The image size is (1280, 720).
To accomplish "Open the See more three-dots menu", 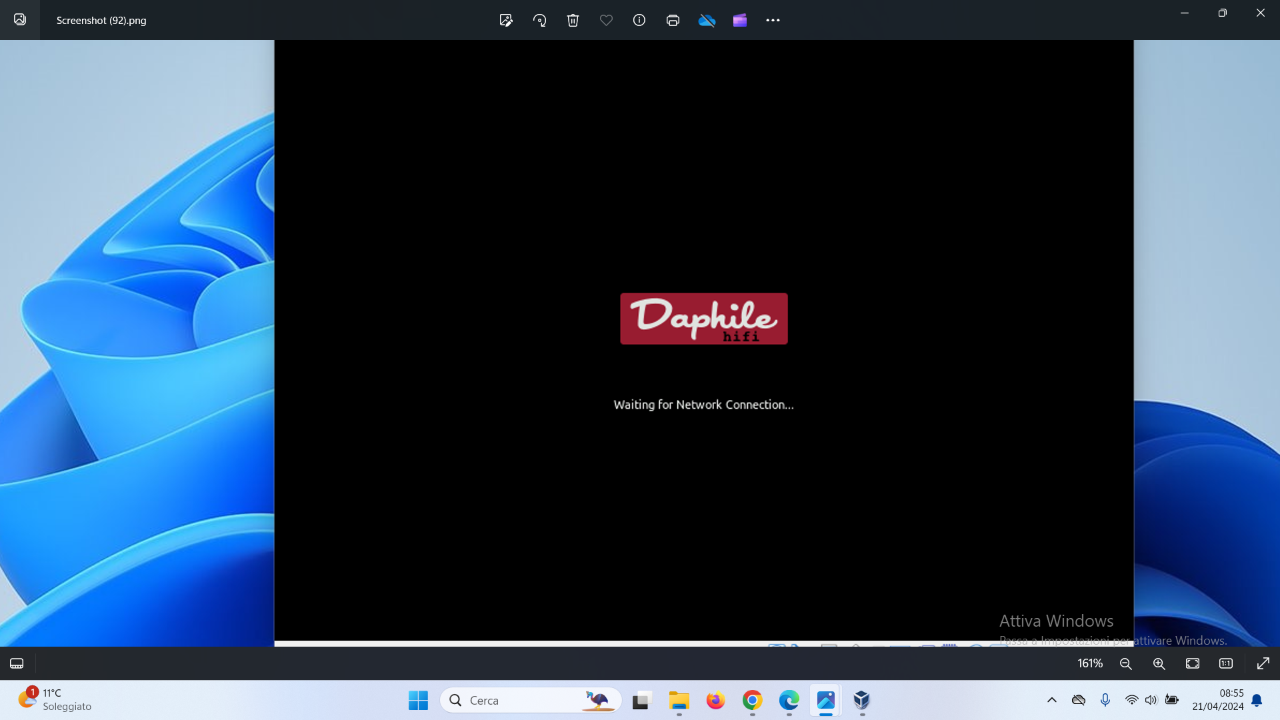I will point(773,20).
